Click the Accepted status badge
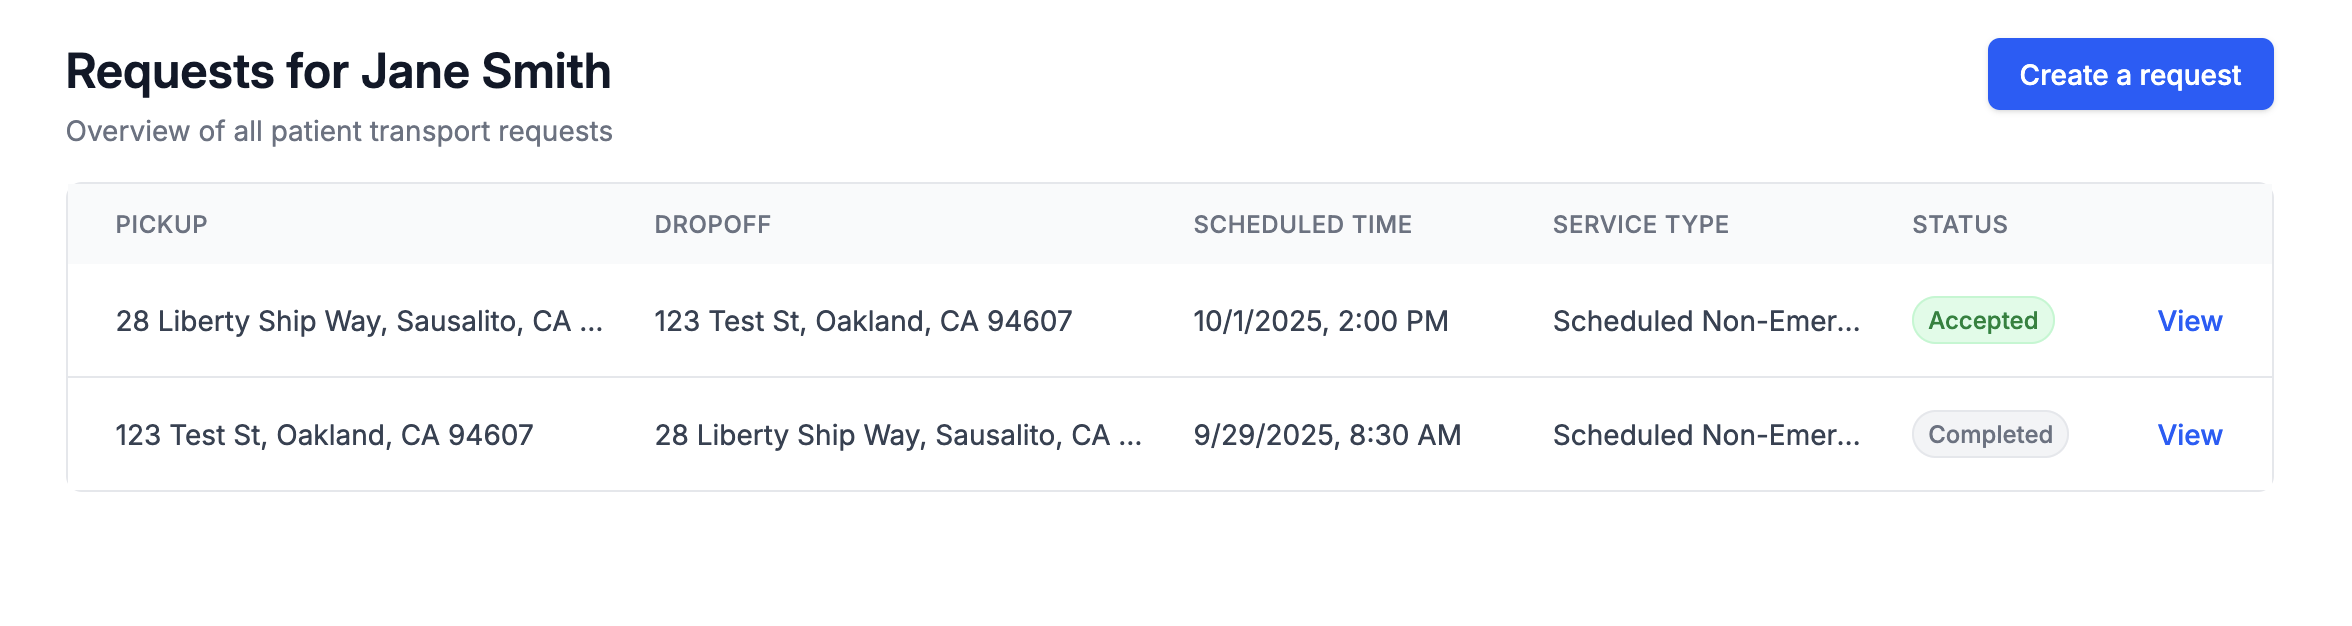Screen dimensions: 2352x626 point(1982,321)
